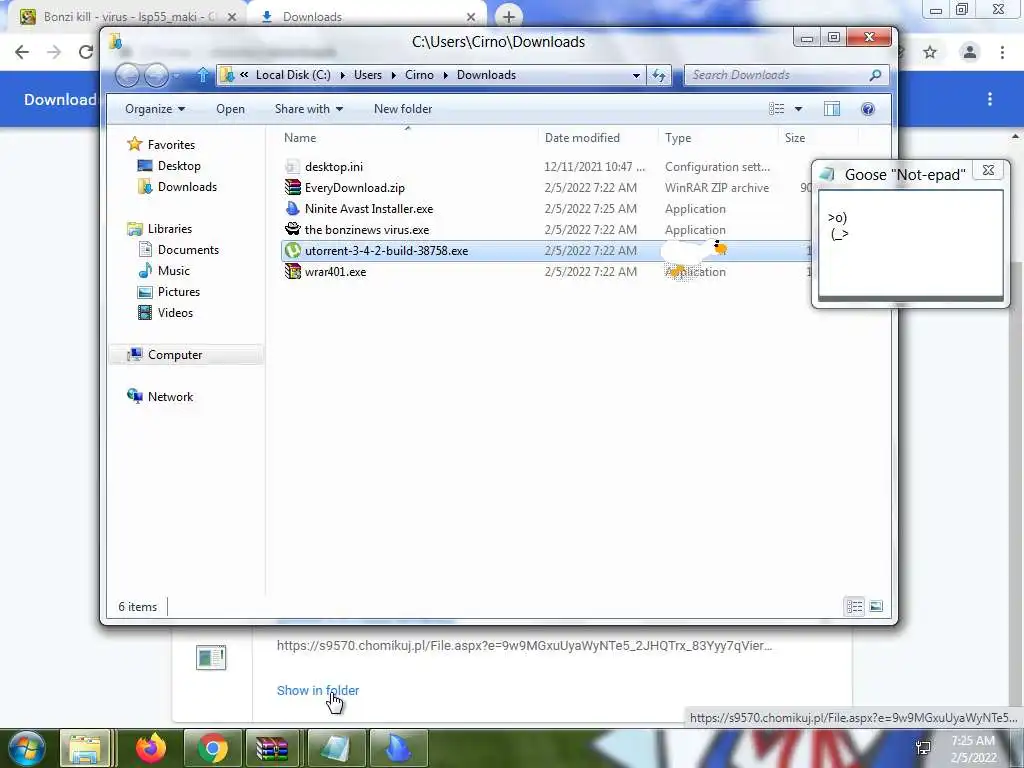1024x768 pixels.
Task: Sort by the Date modified column header
Action: pyautogui.click(x=582, y=138)
